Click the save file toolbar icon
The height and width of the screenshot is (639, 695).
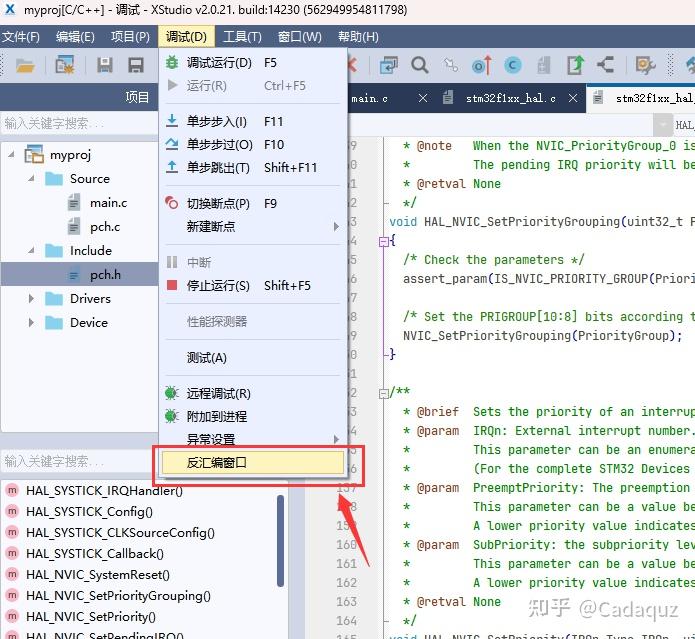[x=105, y=65]
